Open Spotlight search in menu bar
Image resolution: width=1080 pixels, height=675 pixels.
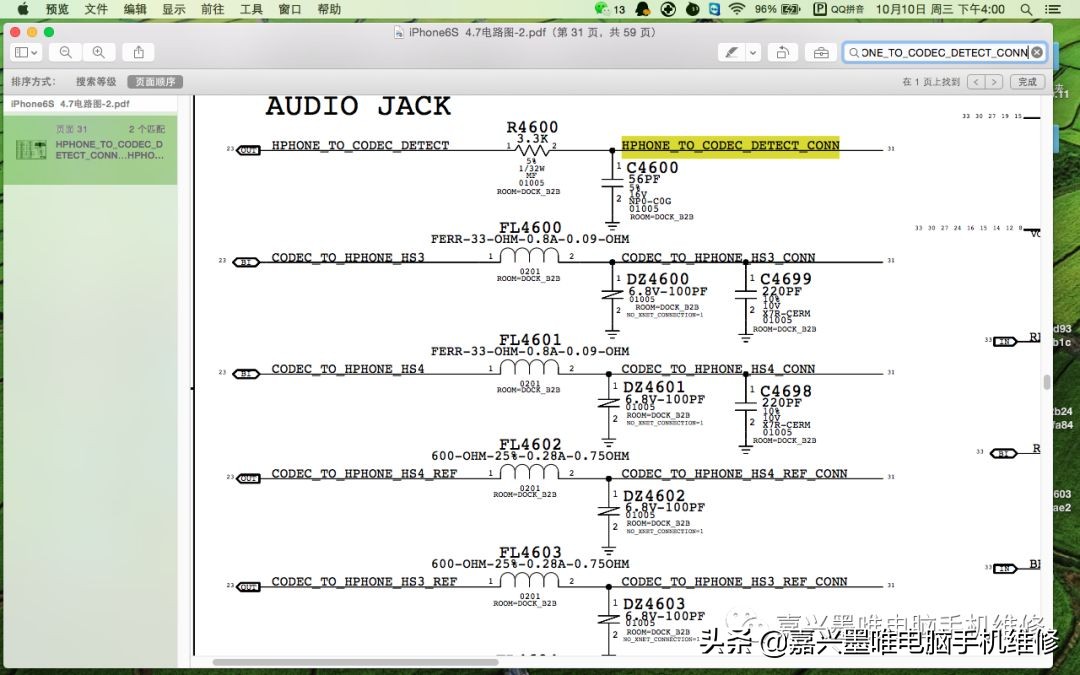[1026, 9]
